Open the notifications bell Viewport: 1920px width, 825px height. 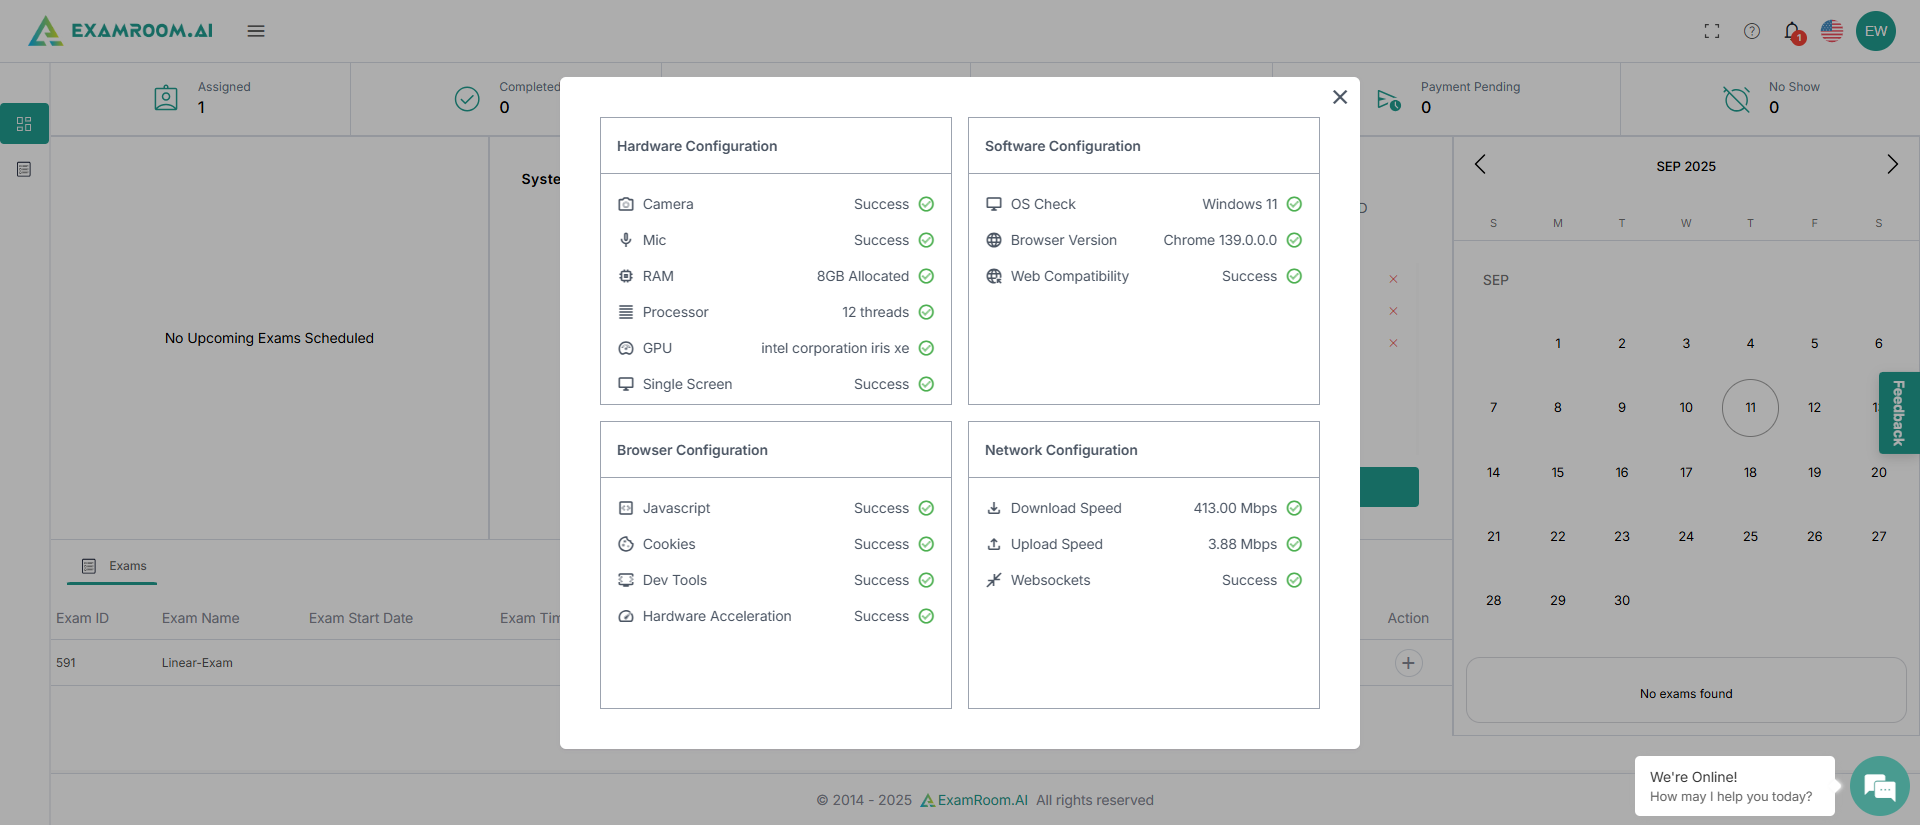point(1792,31)
